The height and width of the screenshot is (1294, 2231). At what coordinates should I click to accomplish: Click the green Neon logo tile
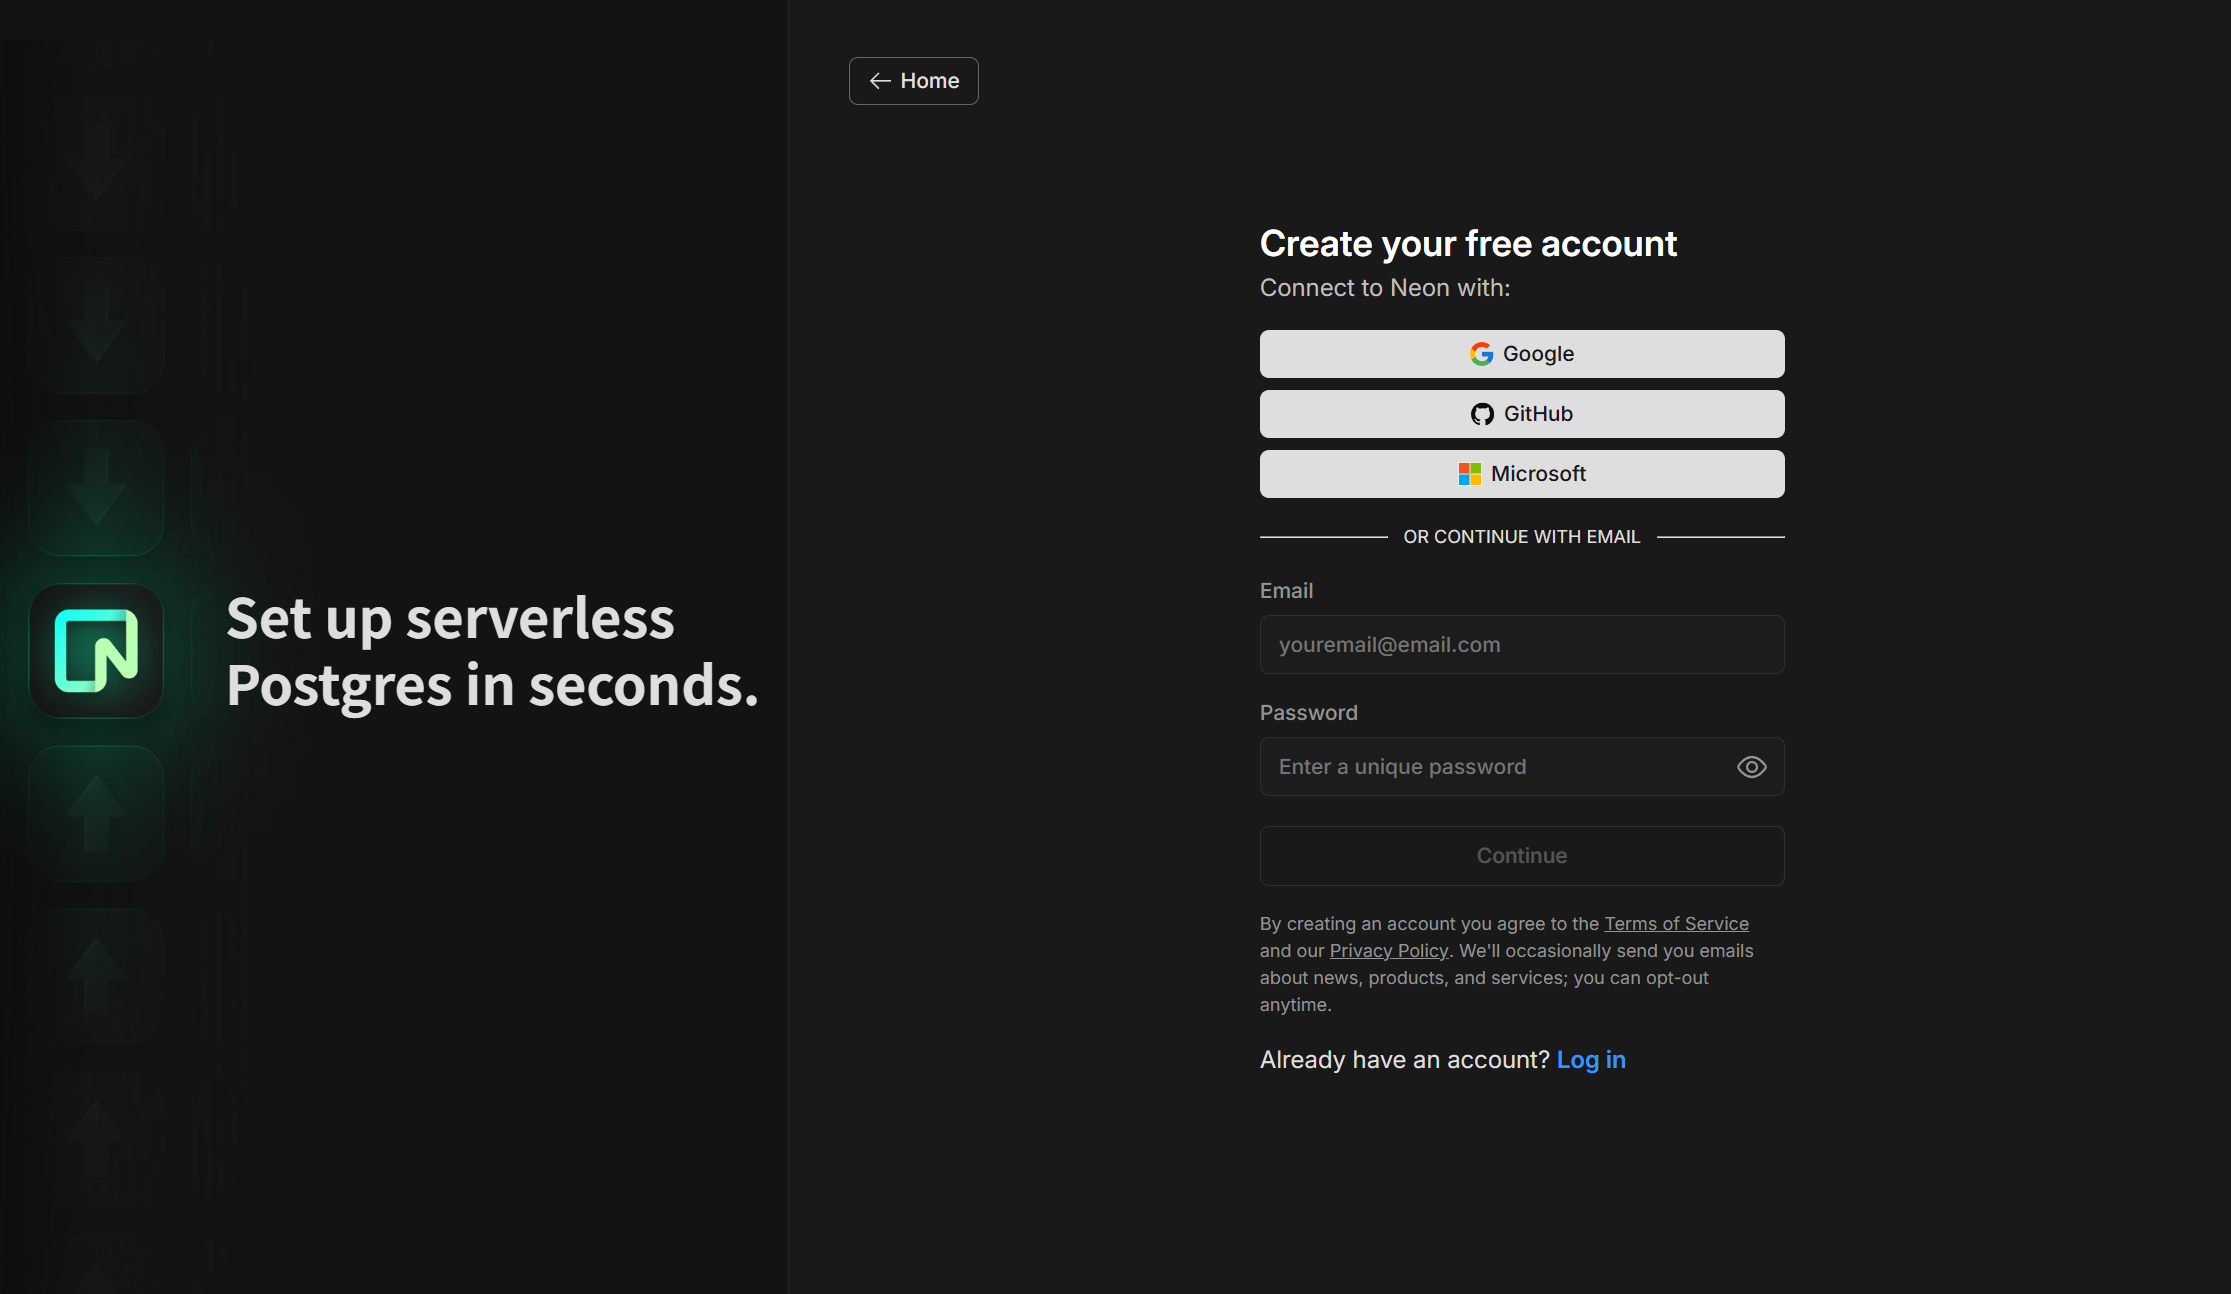pyautogui.click(x=96, y=651)
